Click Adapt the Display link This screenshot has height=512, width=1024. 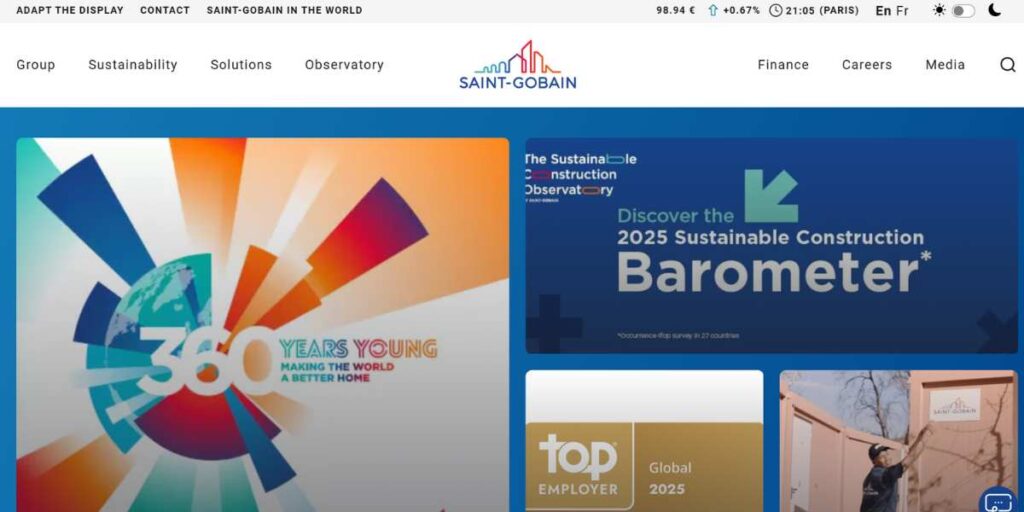click(x=70, y=10)
